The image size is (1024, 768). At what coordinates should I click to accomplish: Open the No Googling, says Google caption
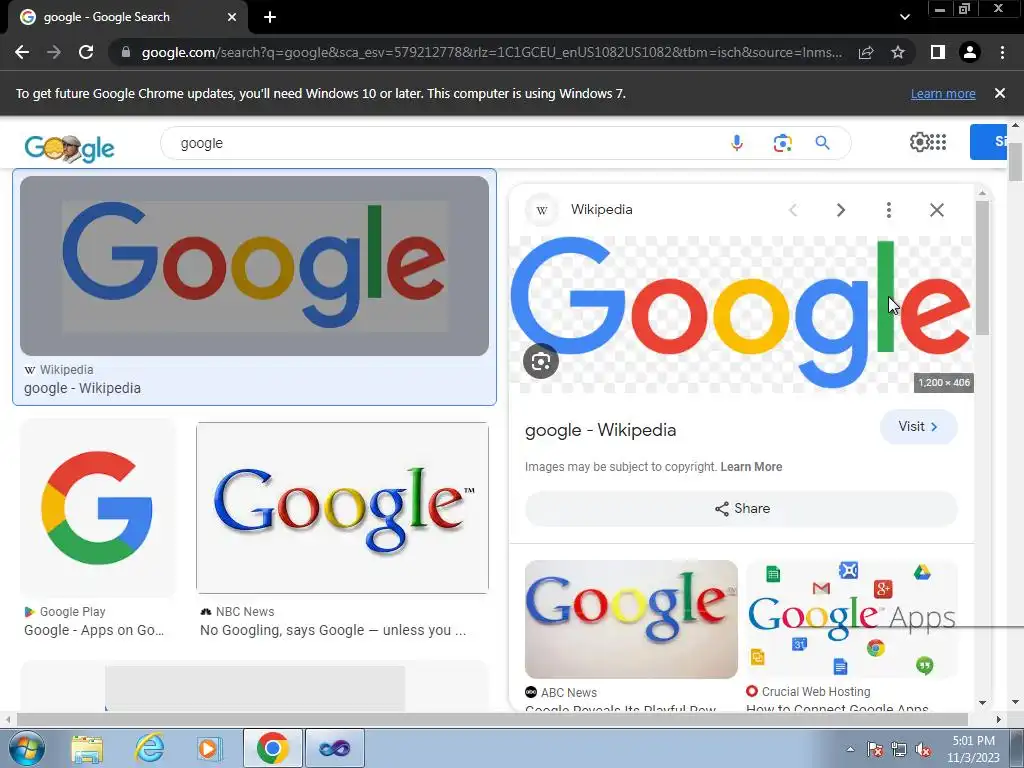click(x=333, y=630)
